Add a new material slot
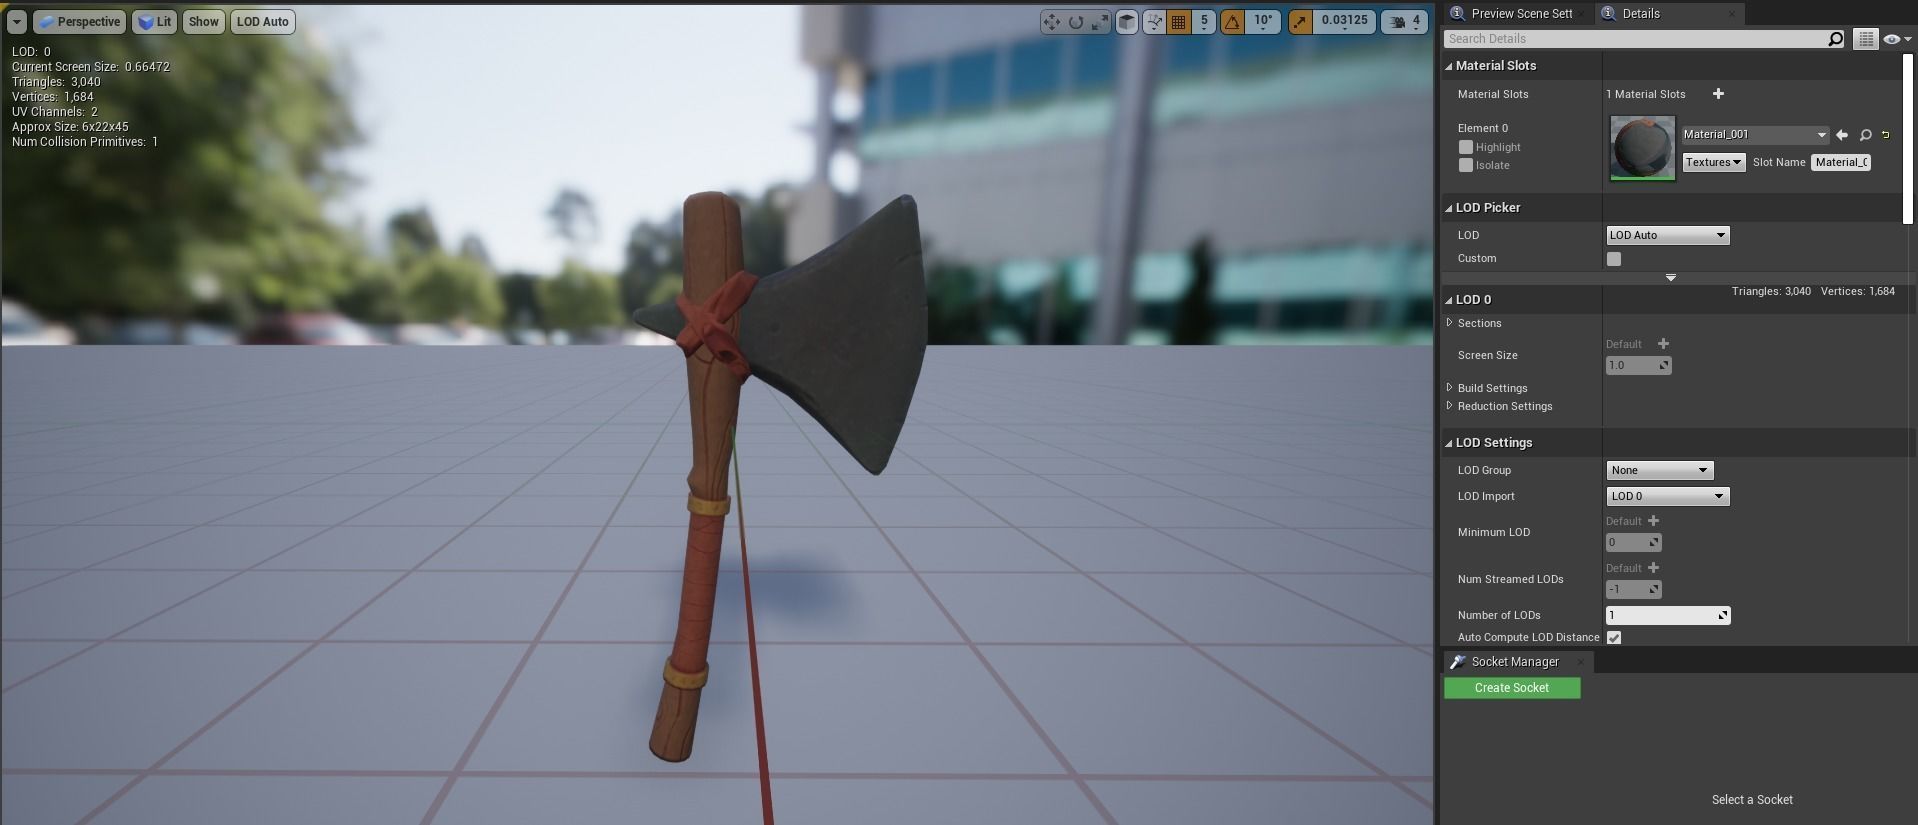 (1718, 94)
